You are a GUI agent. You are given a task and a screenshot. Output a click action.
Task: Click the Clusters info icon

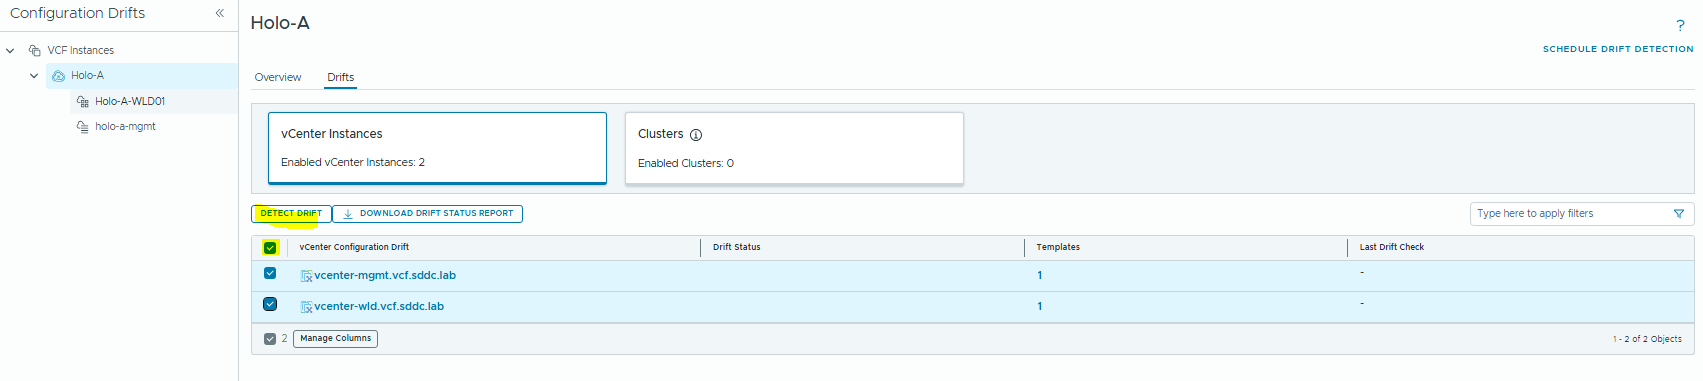696,135
